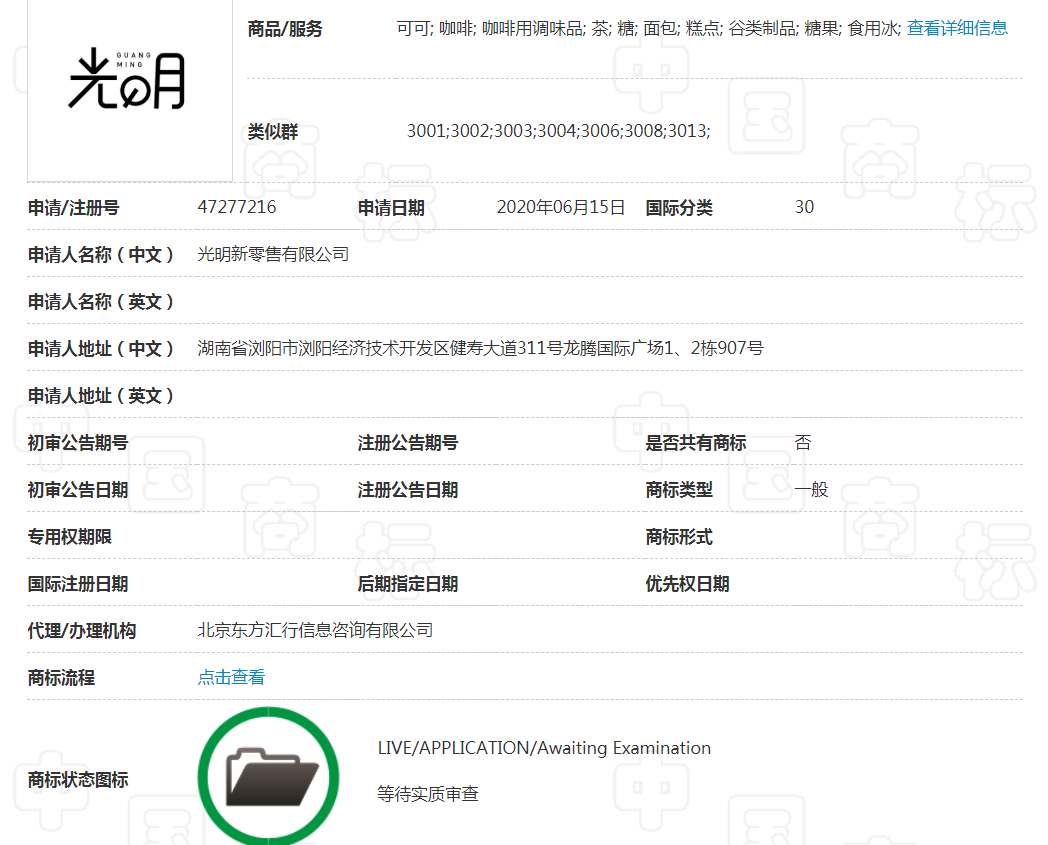Click the agency name 北京东方汇行信息咨询有限公司

[x=315, y=630]
